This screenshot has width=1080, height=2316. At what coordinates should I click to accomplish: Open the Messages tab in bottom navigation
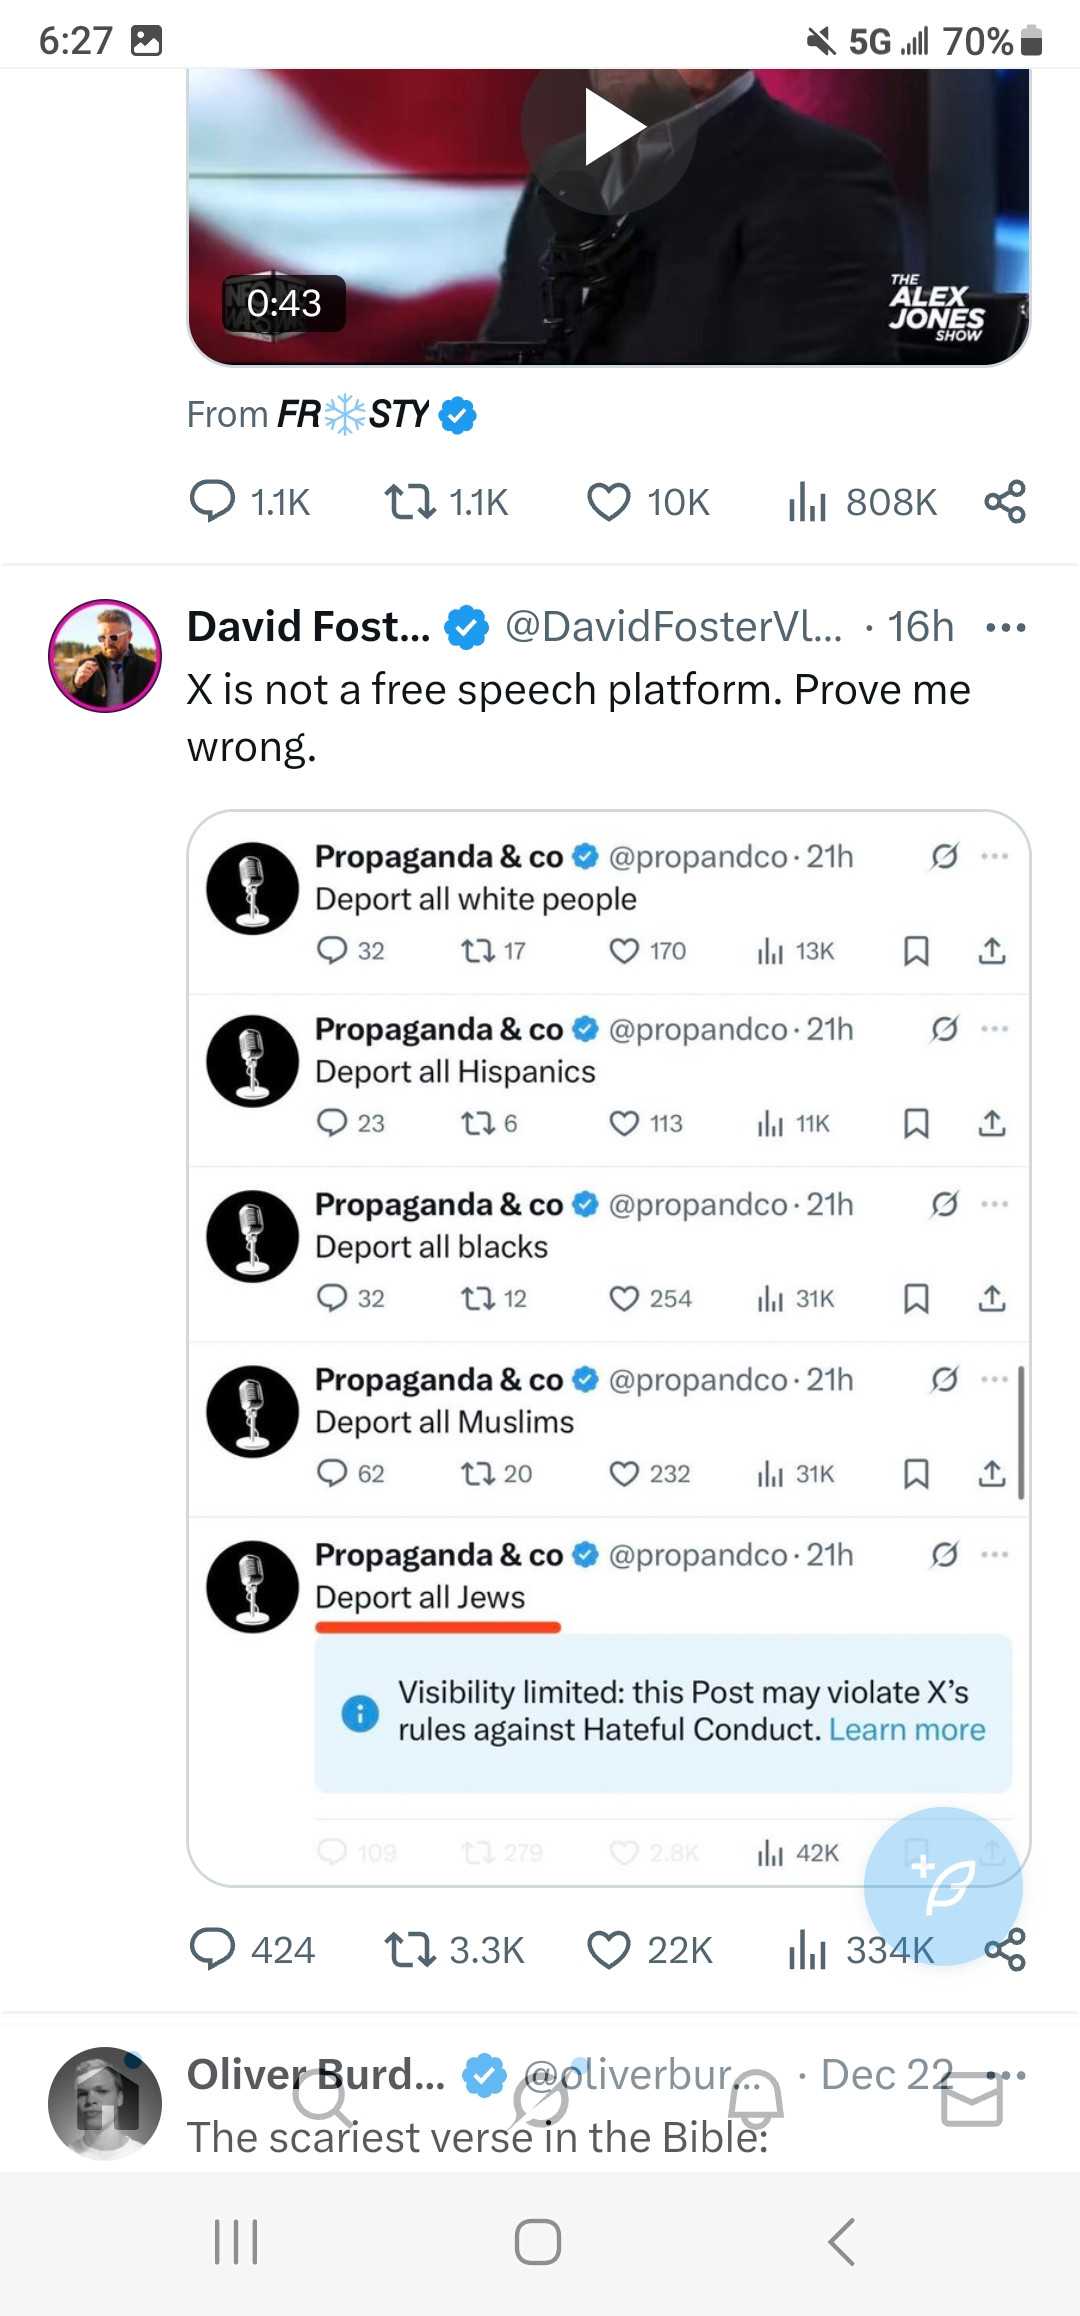pyautogui.click(x=971, y=2100)
